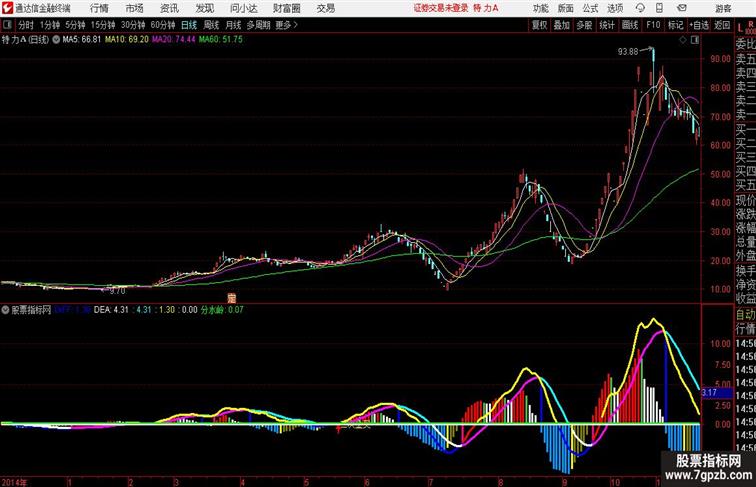Select the 周线 weekly period tab

211,25
